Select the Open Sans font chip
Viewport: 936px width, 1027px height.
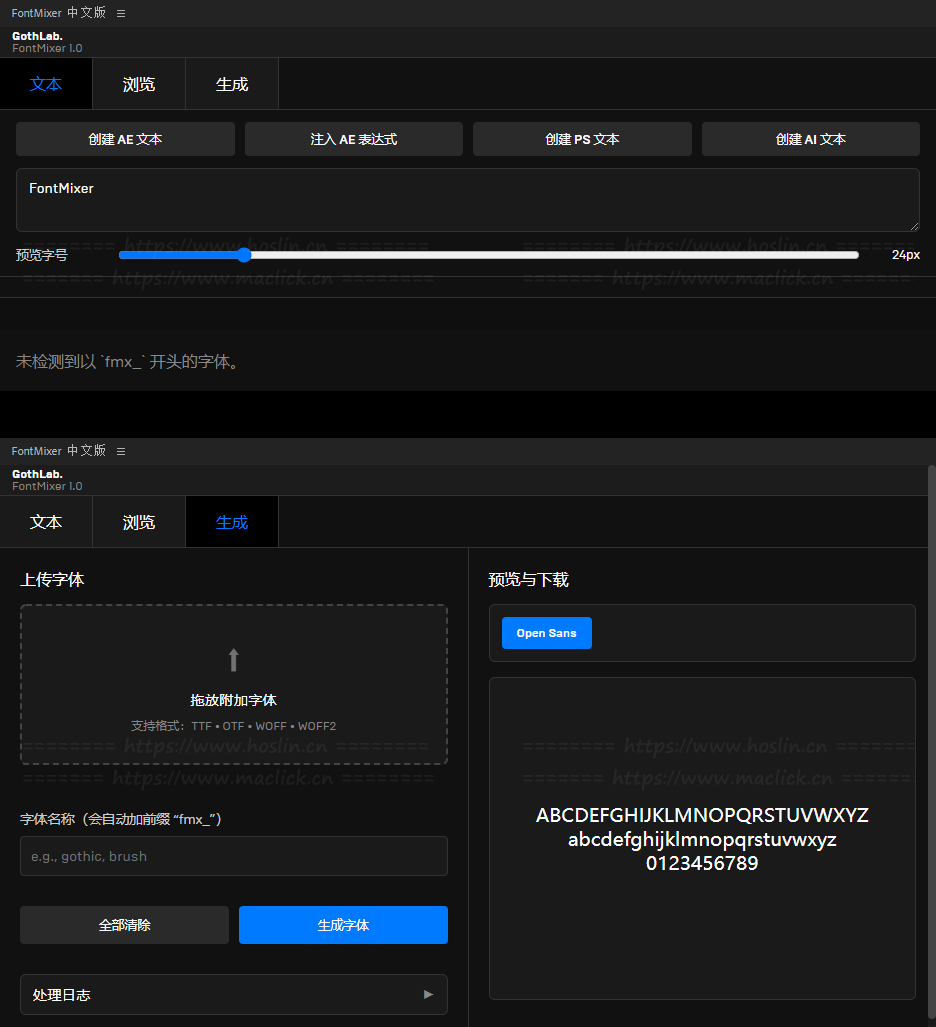click(x=546, y=634)
